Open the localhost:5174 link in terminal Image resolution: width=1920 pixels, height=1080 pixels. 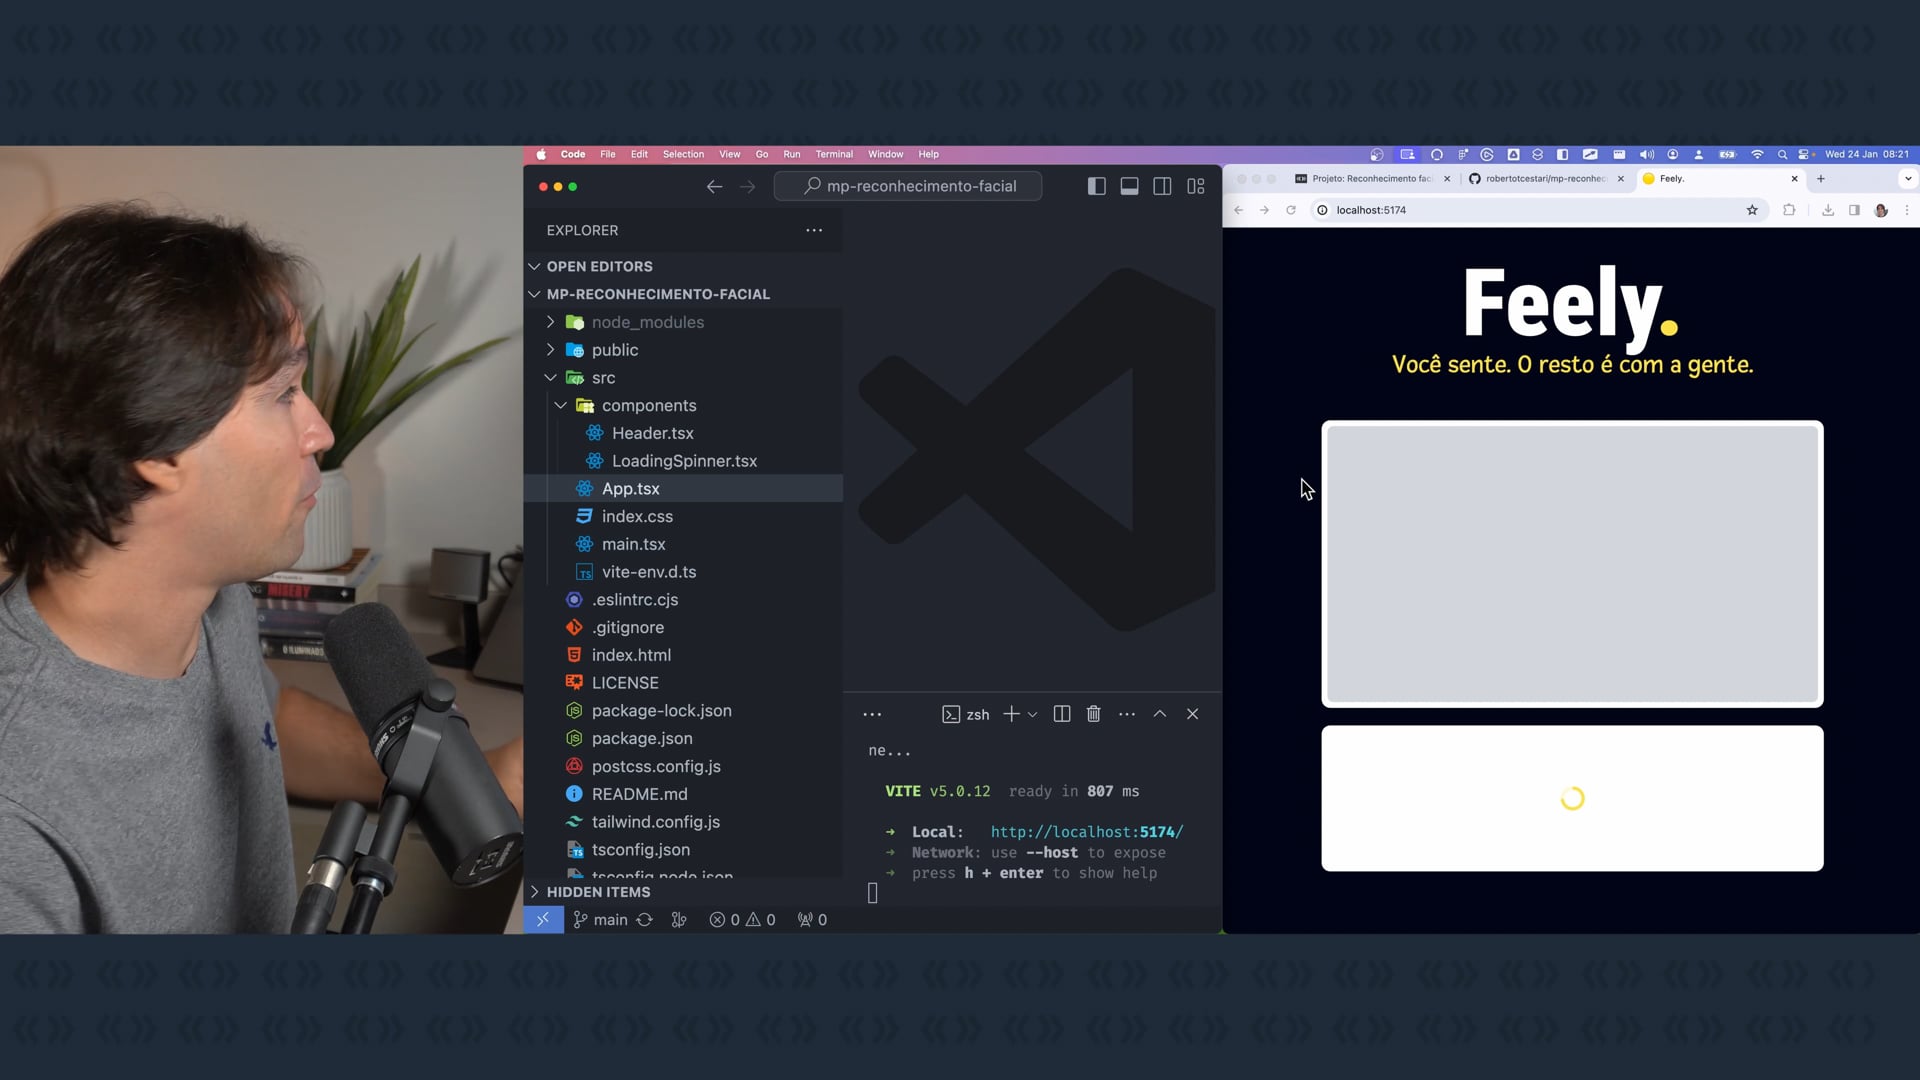point(1086,832)
